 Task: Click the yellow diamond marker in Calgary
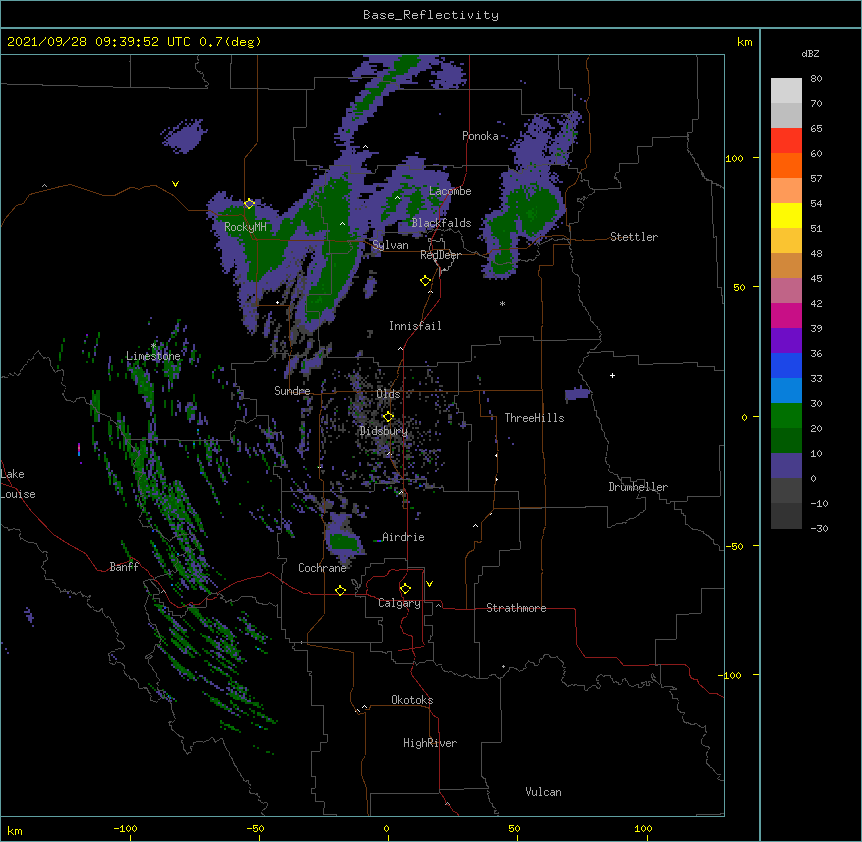(x=405, y=589)
